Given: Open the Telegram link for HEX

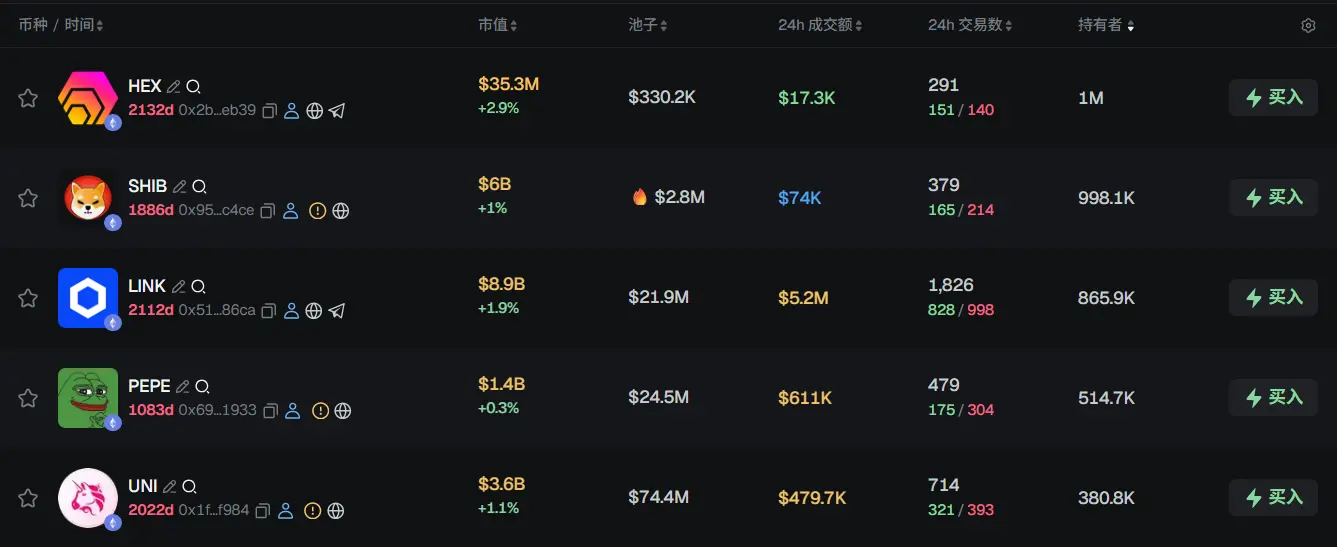Looking at the screenshot, I should (337, 111).
